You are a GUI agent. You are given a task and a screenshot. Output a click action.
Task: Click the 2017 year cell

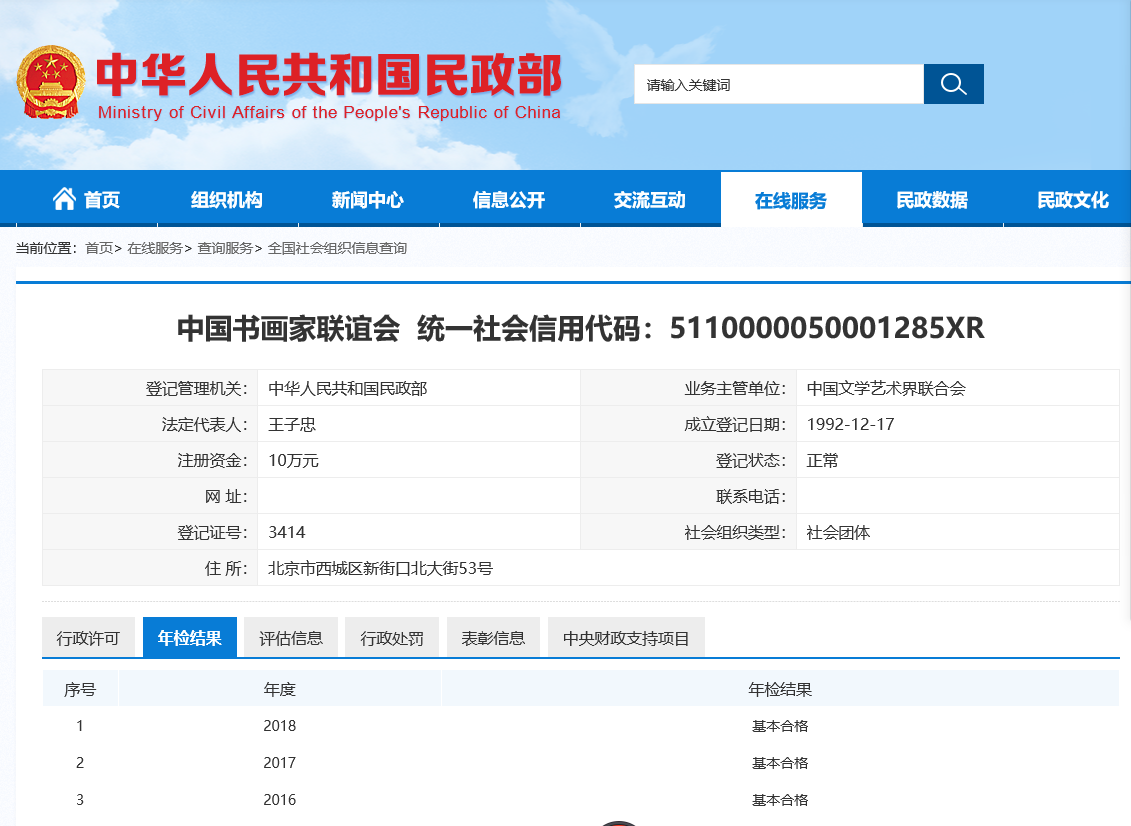280,763
